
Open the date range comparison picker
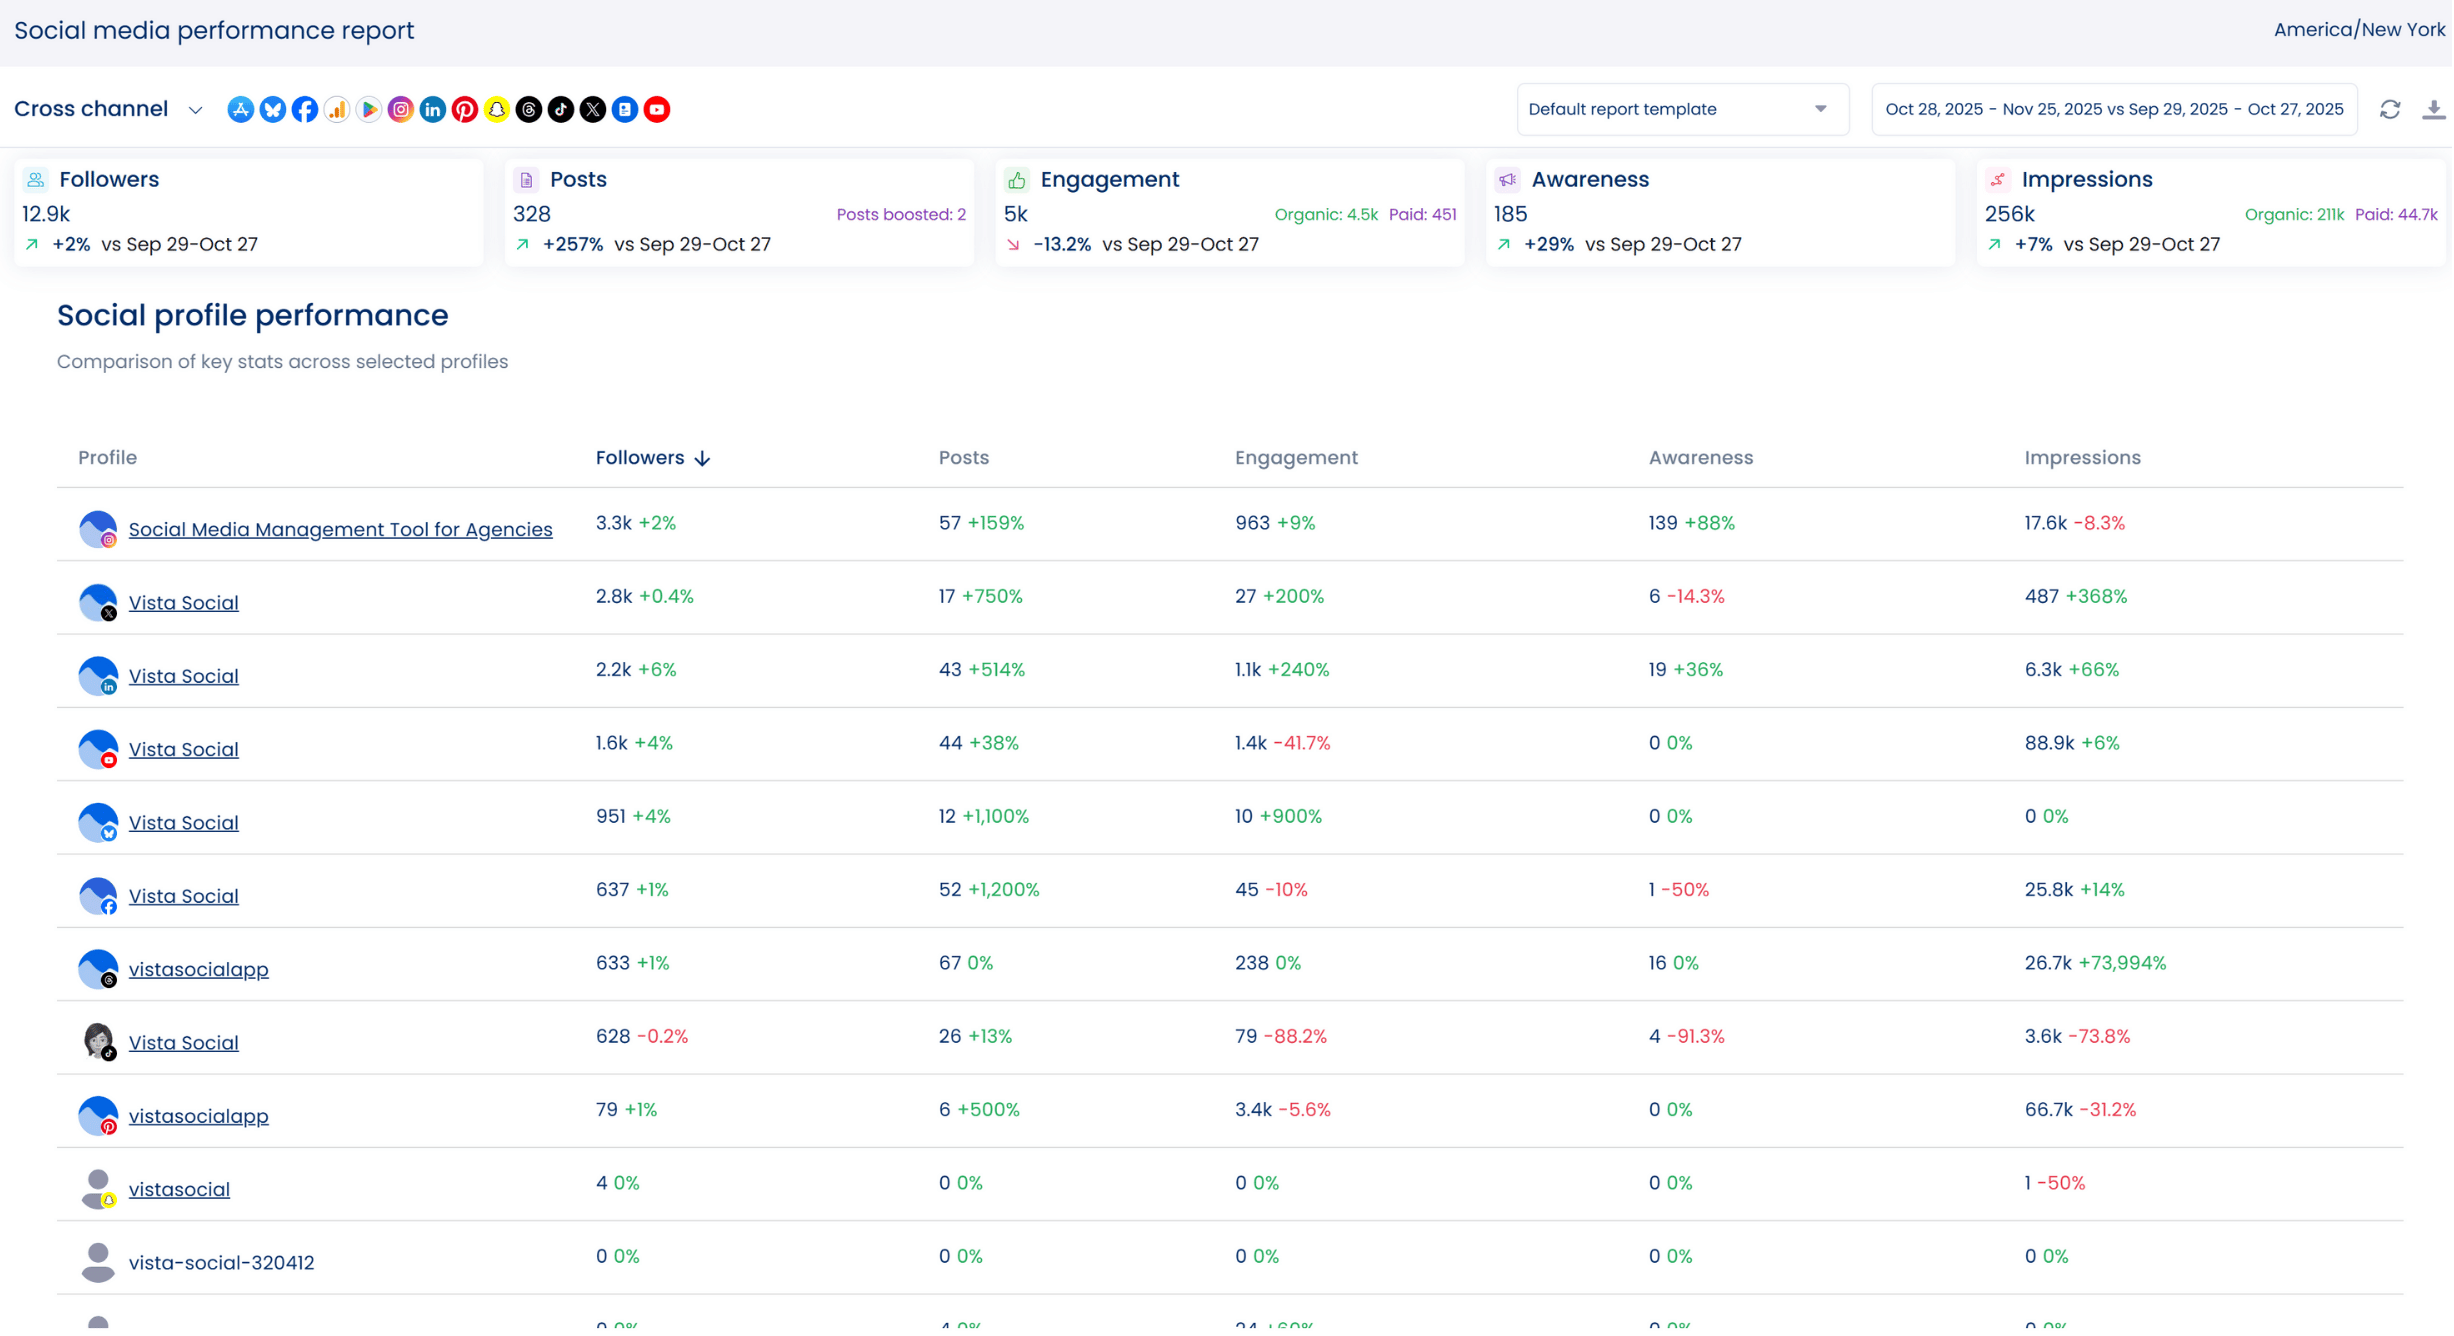pos(2114,110)
